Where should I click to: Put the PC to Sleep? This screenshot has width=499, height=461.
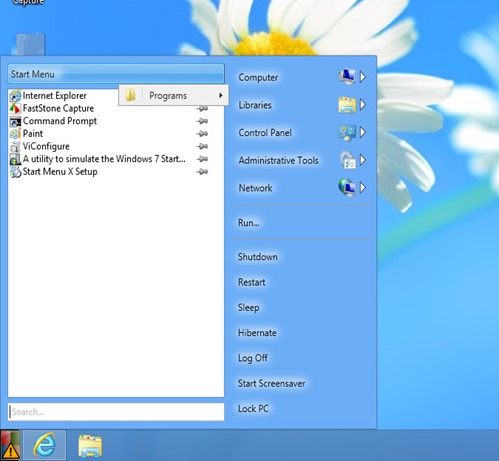(248, 307)
